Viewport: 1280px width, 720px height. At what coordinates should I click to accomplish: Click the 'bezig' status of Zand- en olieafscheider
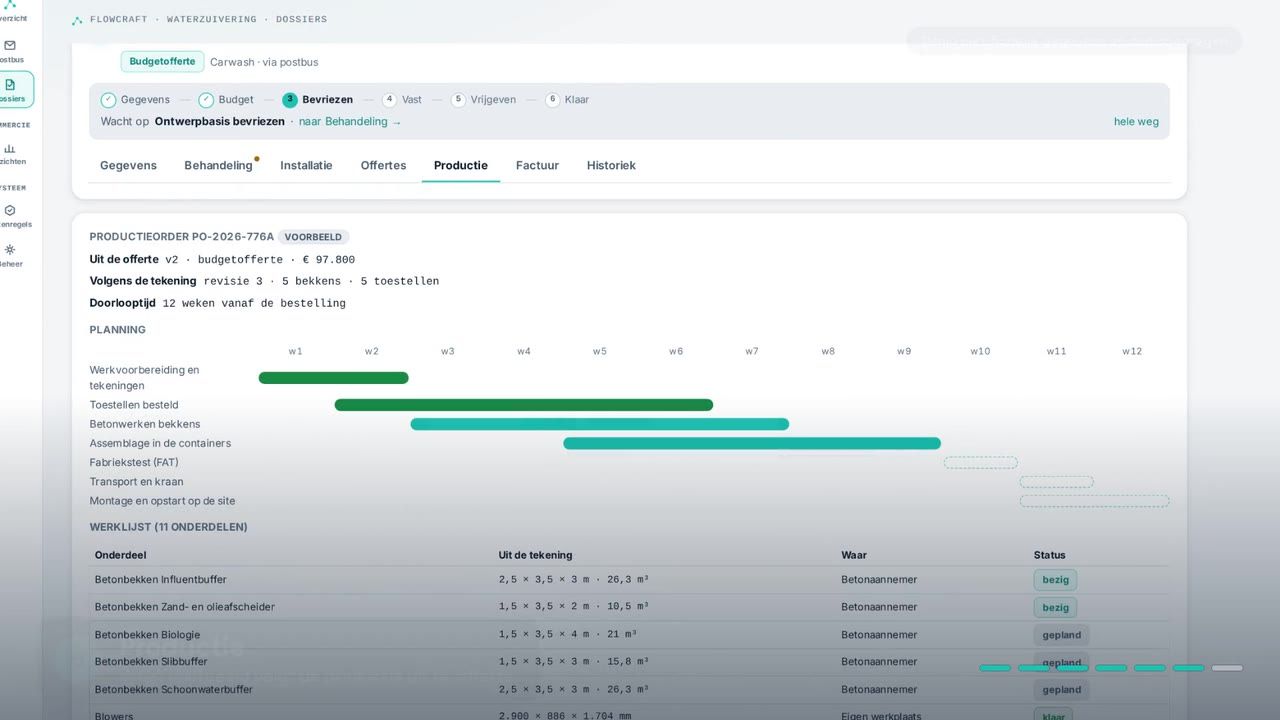pyautogui.click(x=1055, y=607)
